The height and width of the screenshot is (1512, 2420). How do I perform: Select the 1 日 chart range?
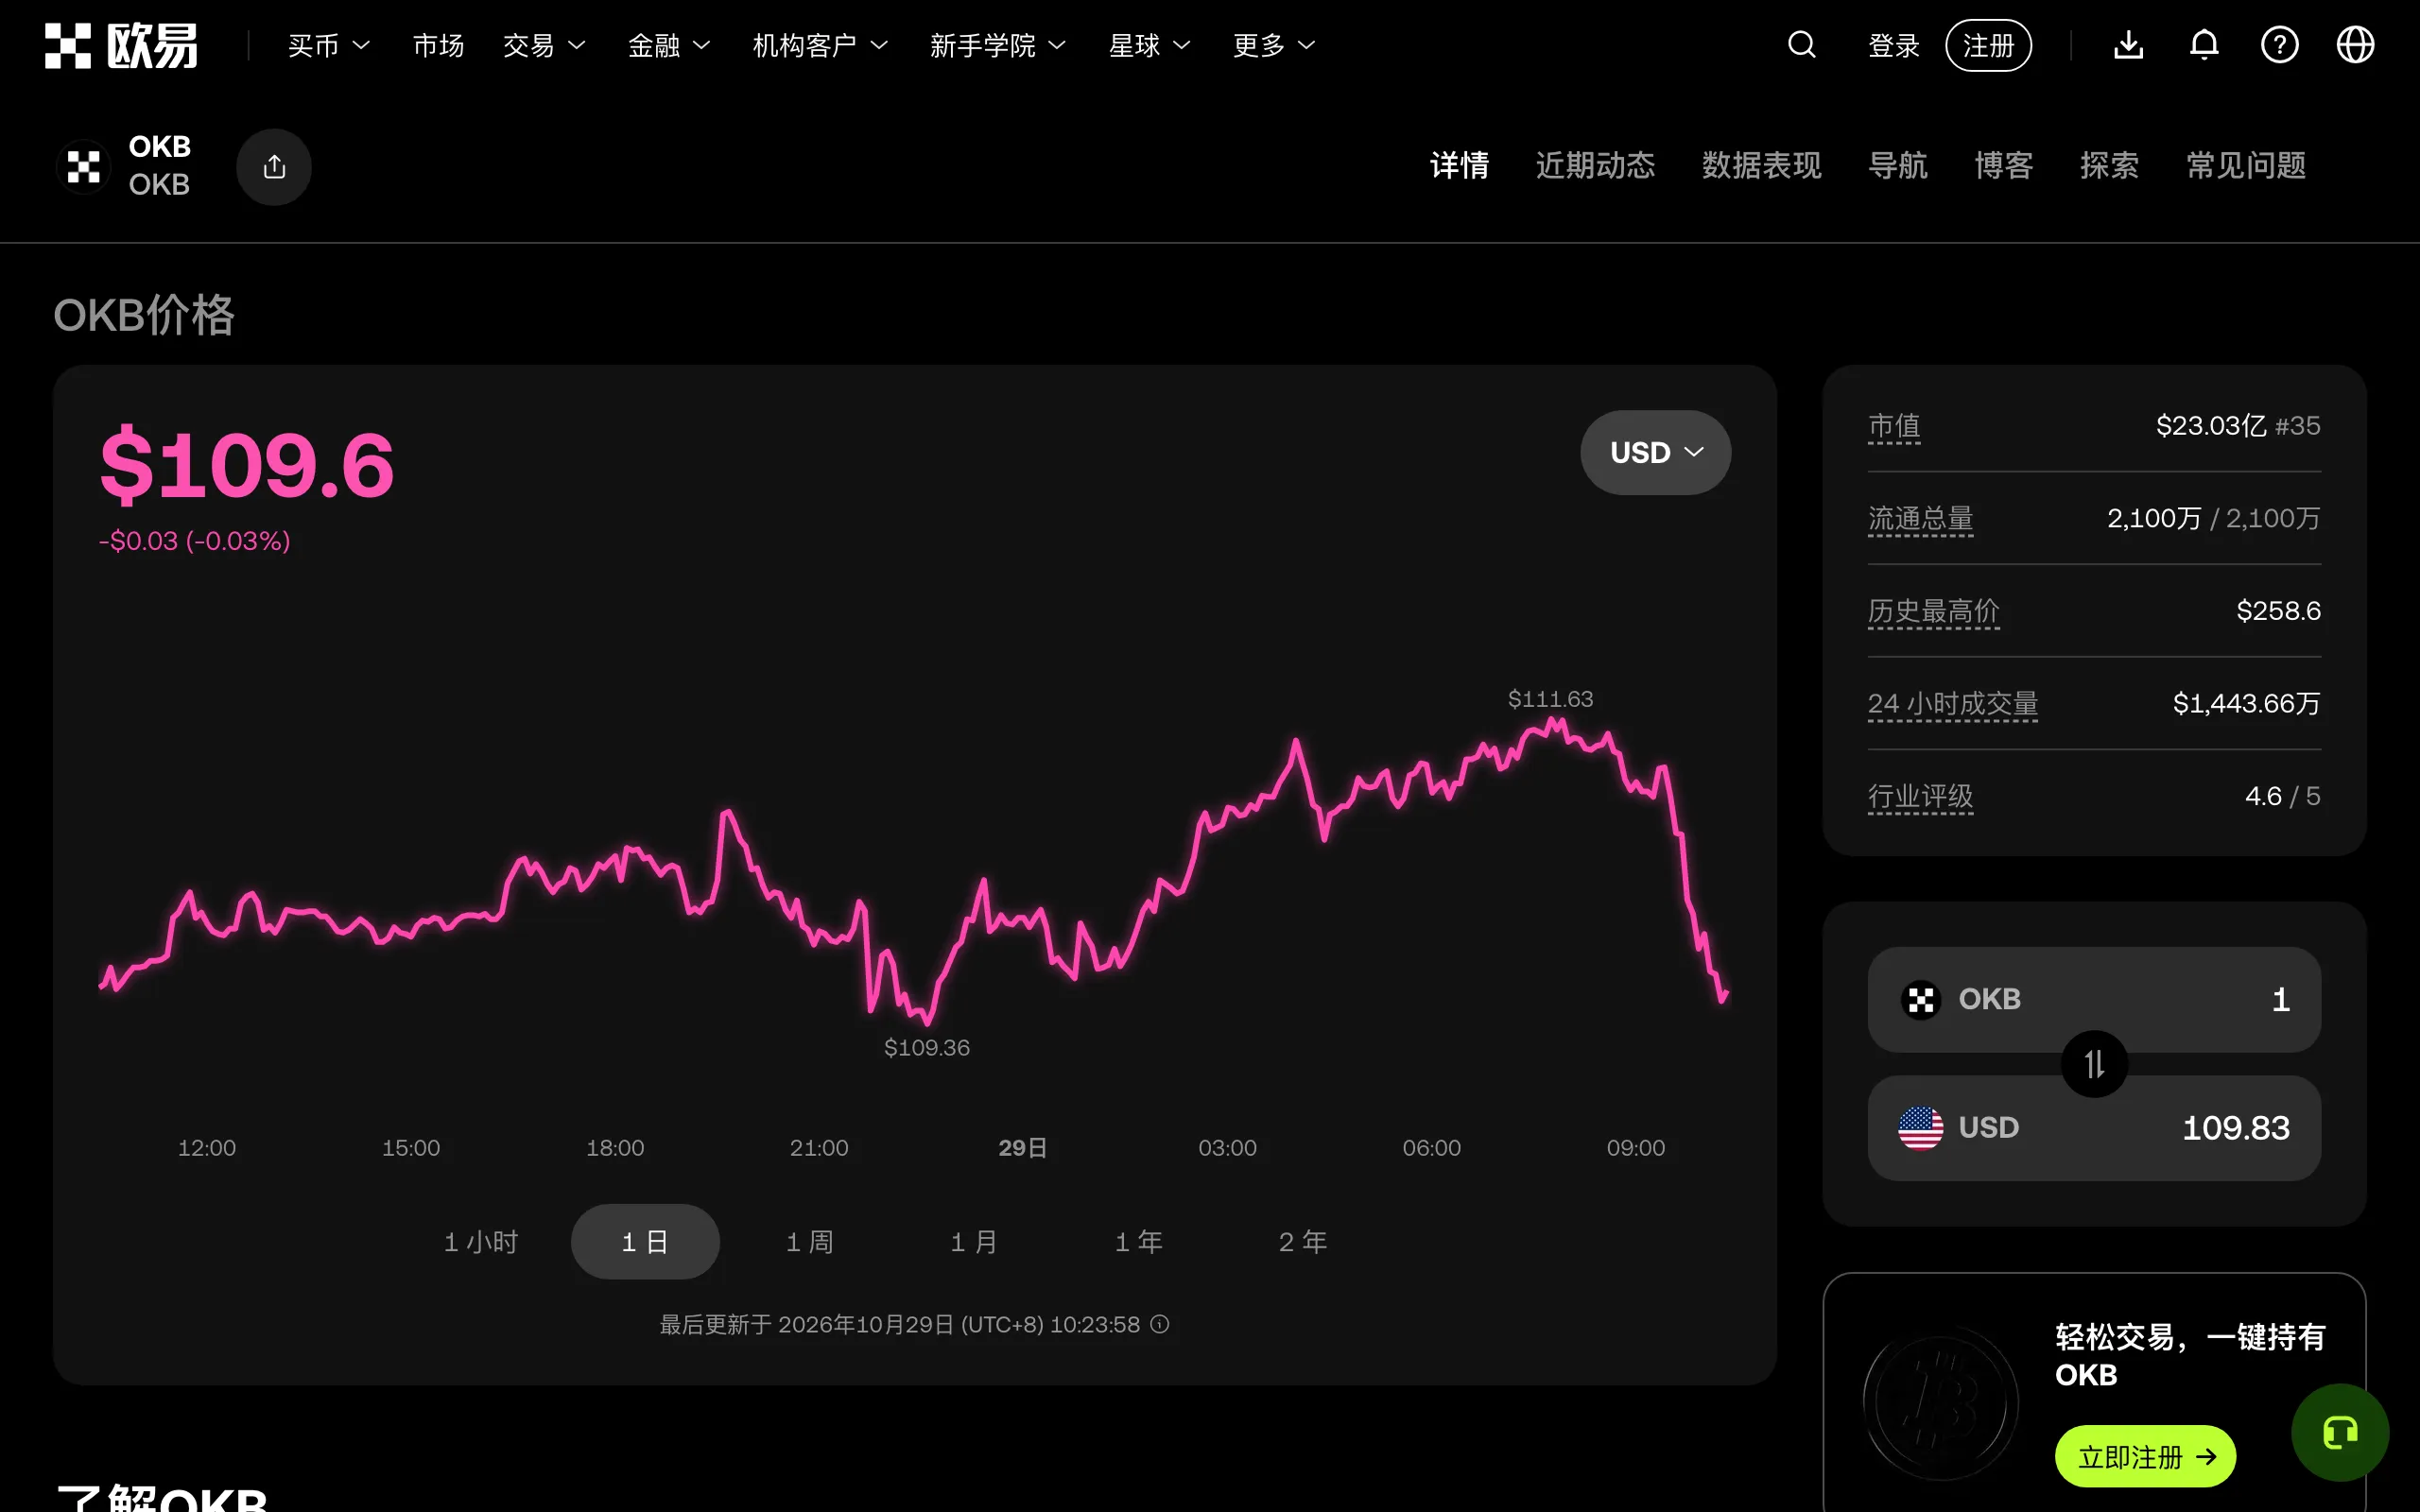(645, 1242)
